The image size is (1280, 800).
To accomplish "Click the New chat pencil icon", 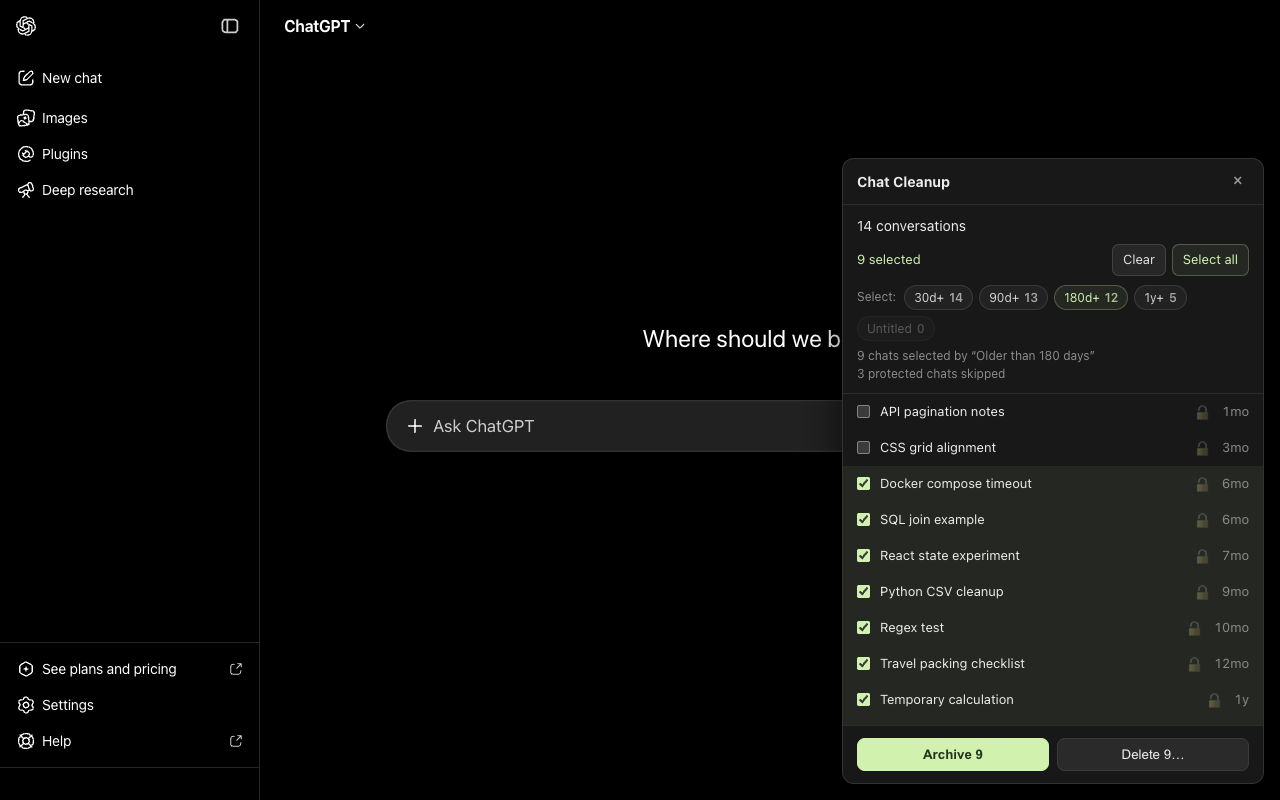I will click(x=26, y=78).
